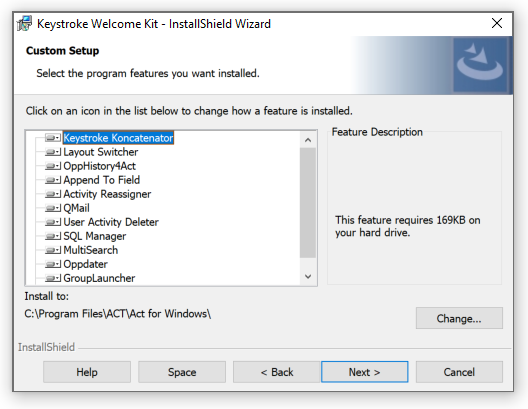Screen dimensions: 528x409
Task: Open the QMail drive icon dropdown
Action: (x=53, y=208)
